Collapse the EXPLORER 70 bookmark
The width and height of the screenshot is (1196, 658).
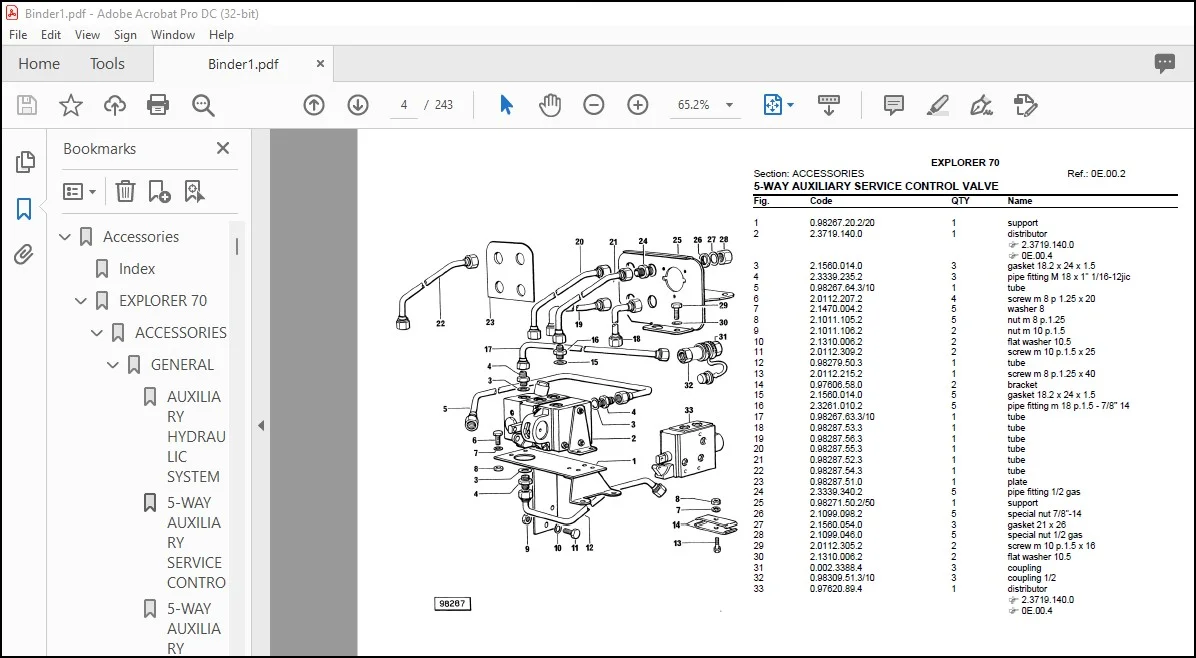(81, 301)
